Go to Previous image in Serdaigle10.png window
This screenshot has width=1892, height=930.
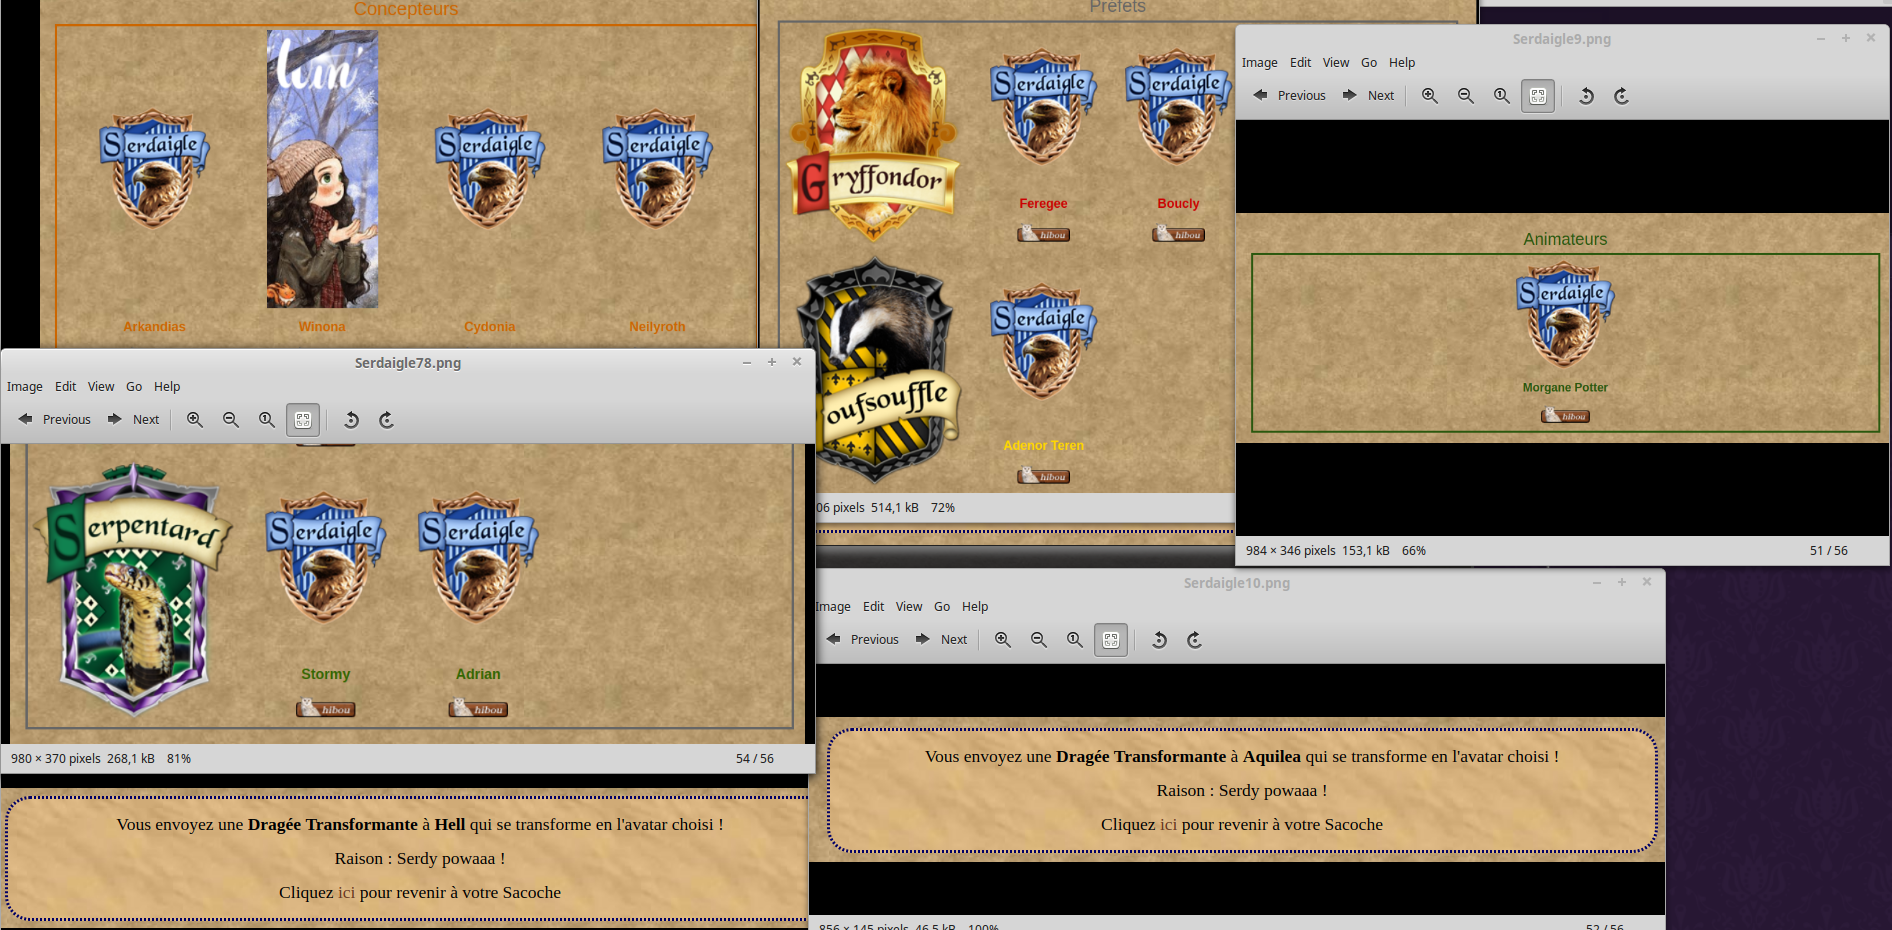click(862, 640)
